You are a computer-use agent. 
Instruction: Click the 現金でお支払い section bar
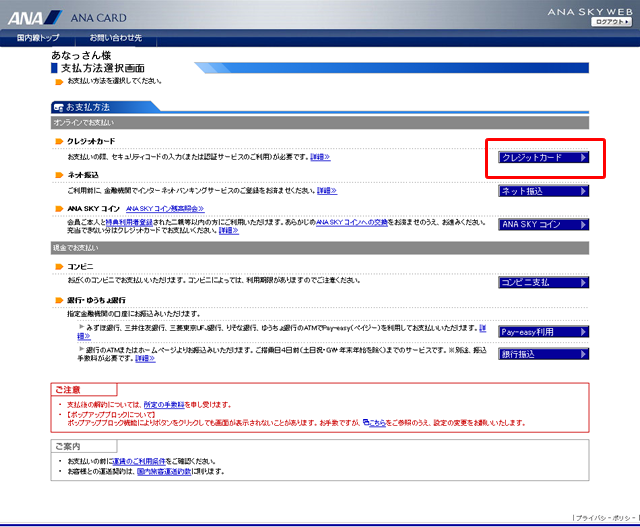(x=320, y=248)
